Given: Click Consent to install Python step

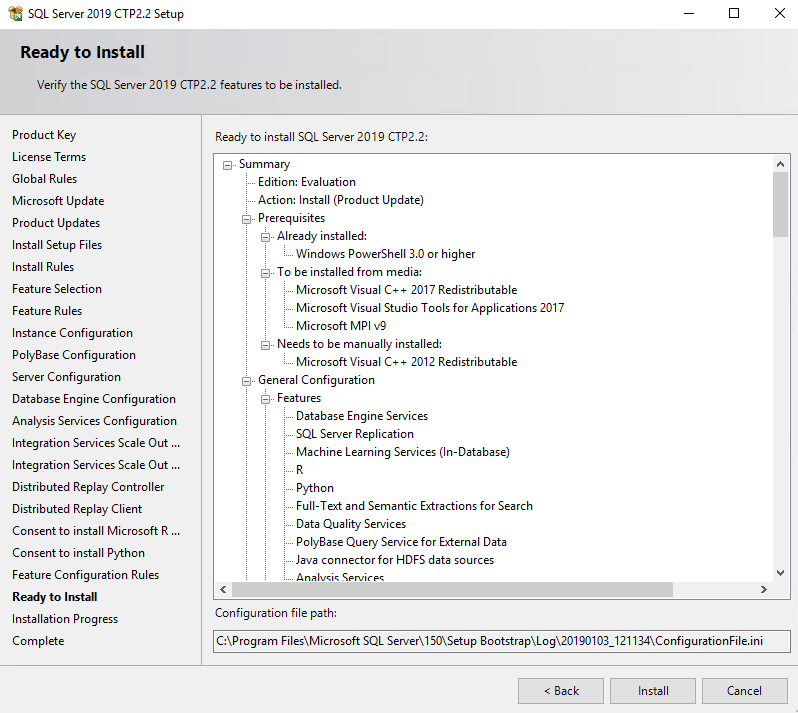Looking at the screenshot, I should coord(78,553).
